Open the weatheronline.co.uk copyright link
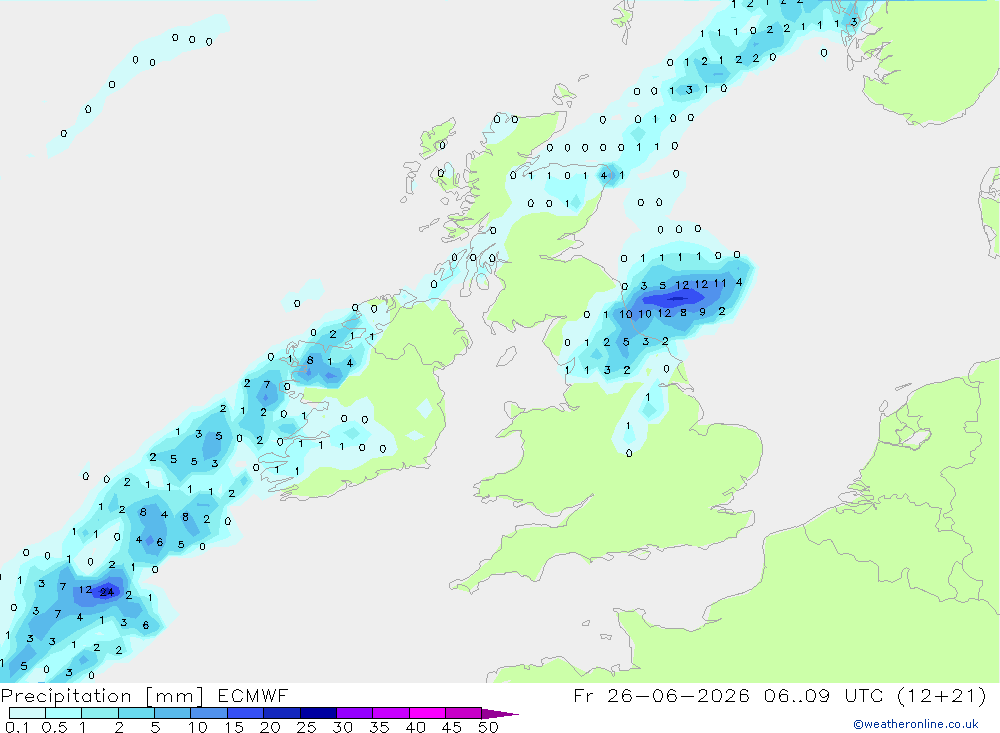This screenshot has width=1000, height=733. (916, 724)
